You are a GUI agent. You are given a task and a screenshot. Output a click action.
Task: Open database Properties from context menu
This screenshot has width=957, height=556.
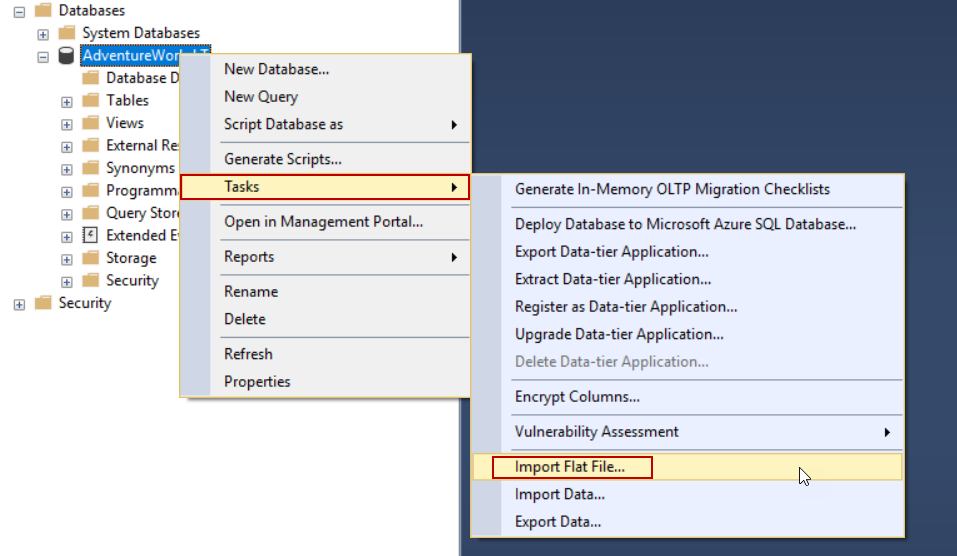257,381
